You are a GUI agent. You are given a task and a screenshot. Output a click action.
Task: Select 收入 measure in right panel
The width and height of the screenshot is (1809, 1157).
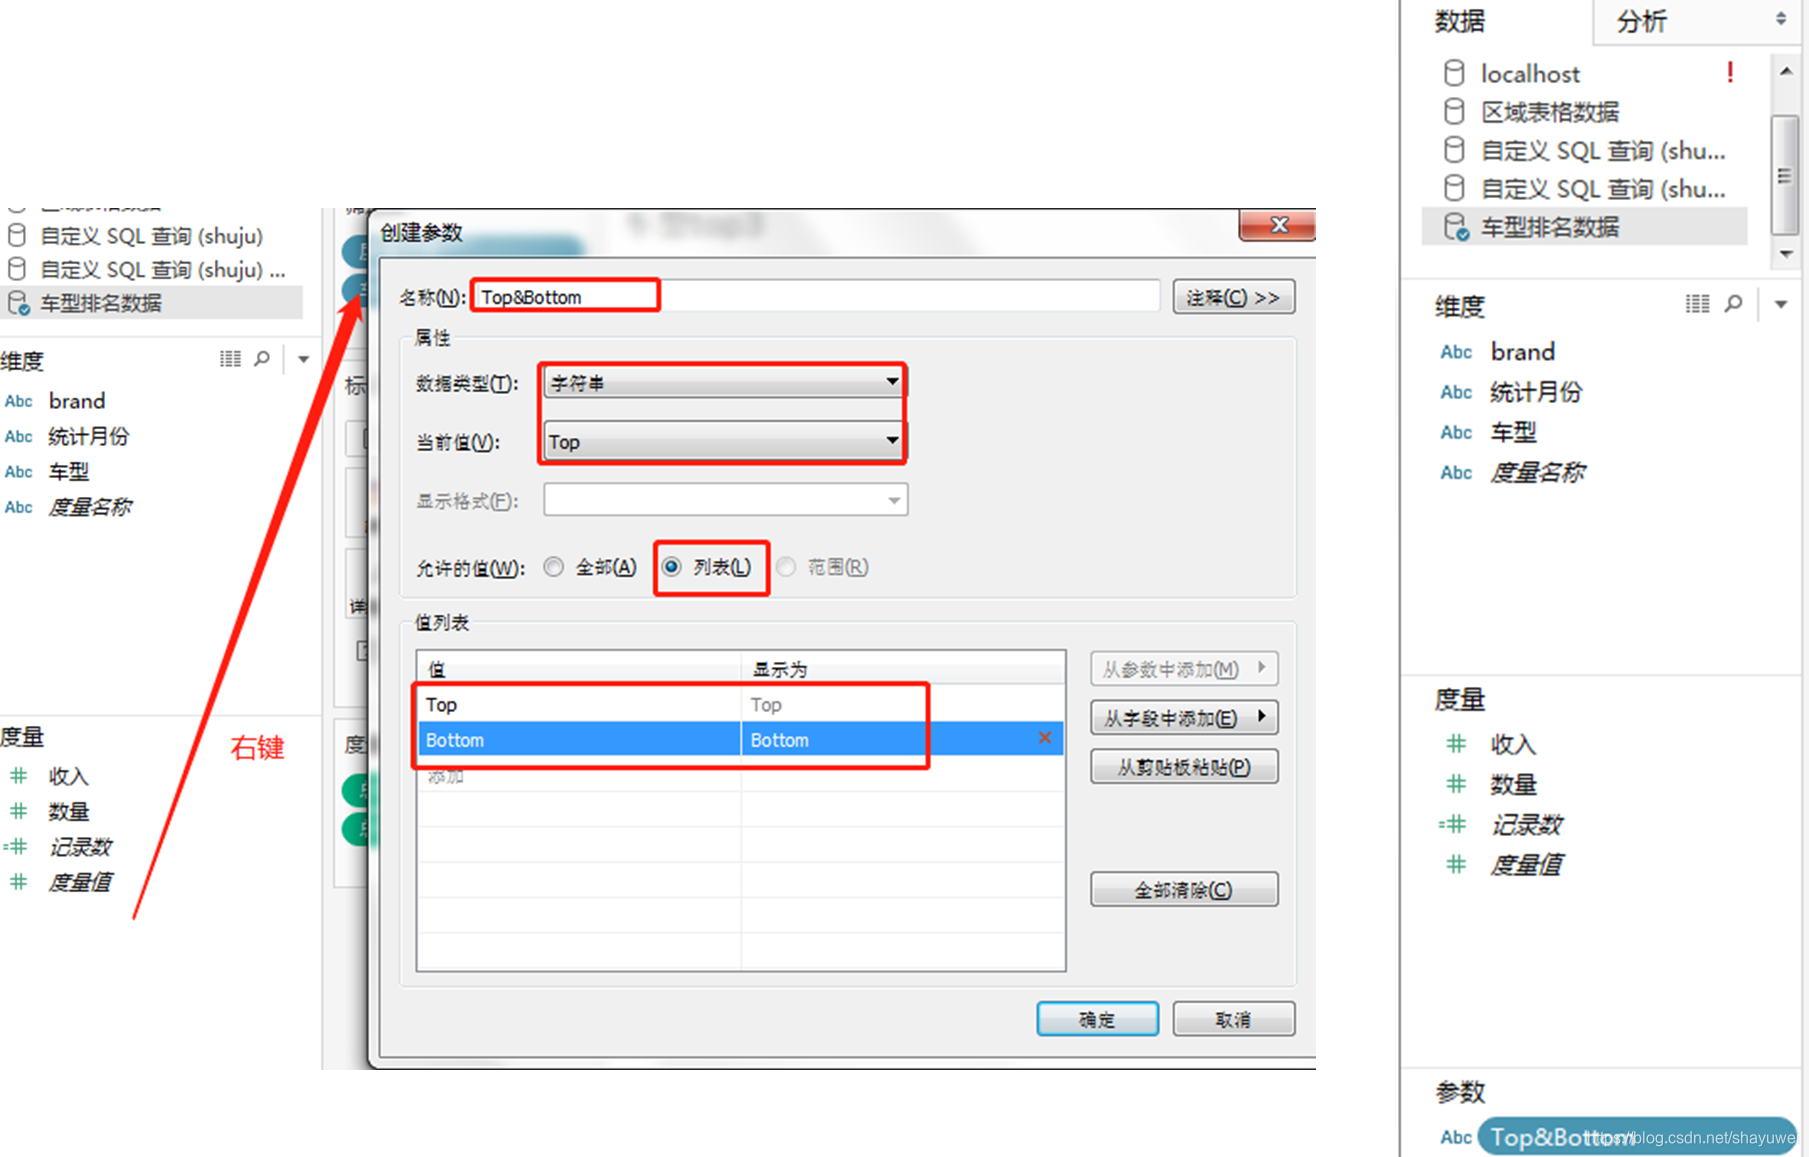(x=1512, y=744)
